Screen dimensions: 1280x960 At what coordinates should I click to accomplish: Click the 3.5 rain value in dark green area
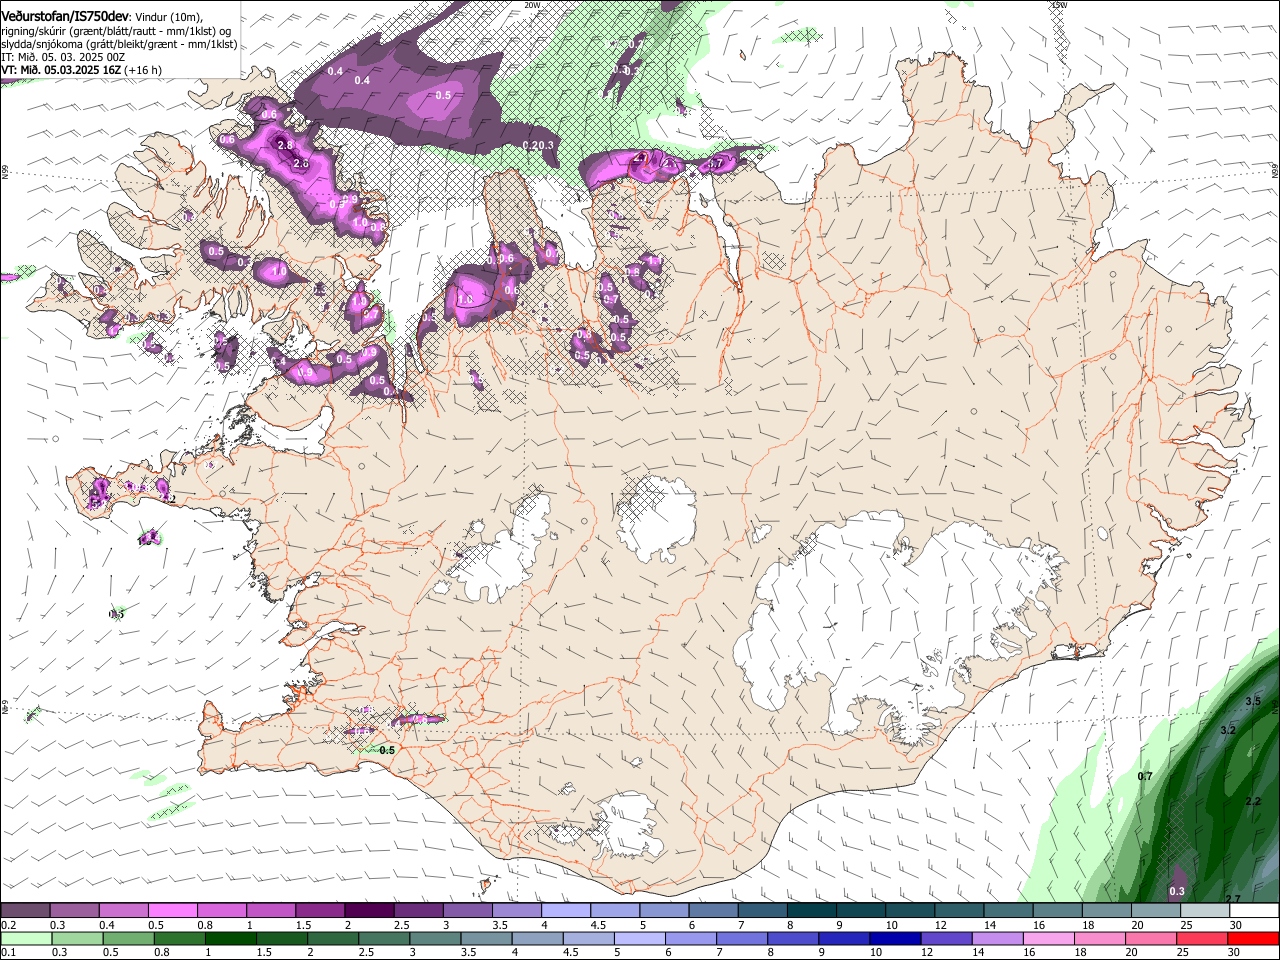[x=1253, y=701]
